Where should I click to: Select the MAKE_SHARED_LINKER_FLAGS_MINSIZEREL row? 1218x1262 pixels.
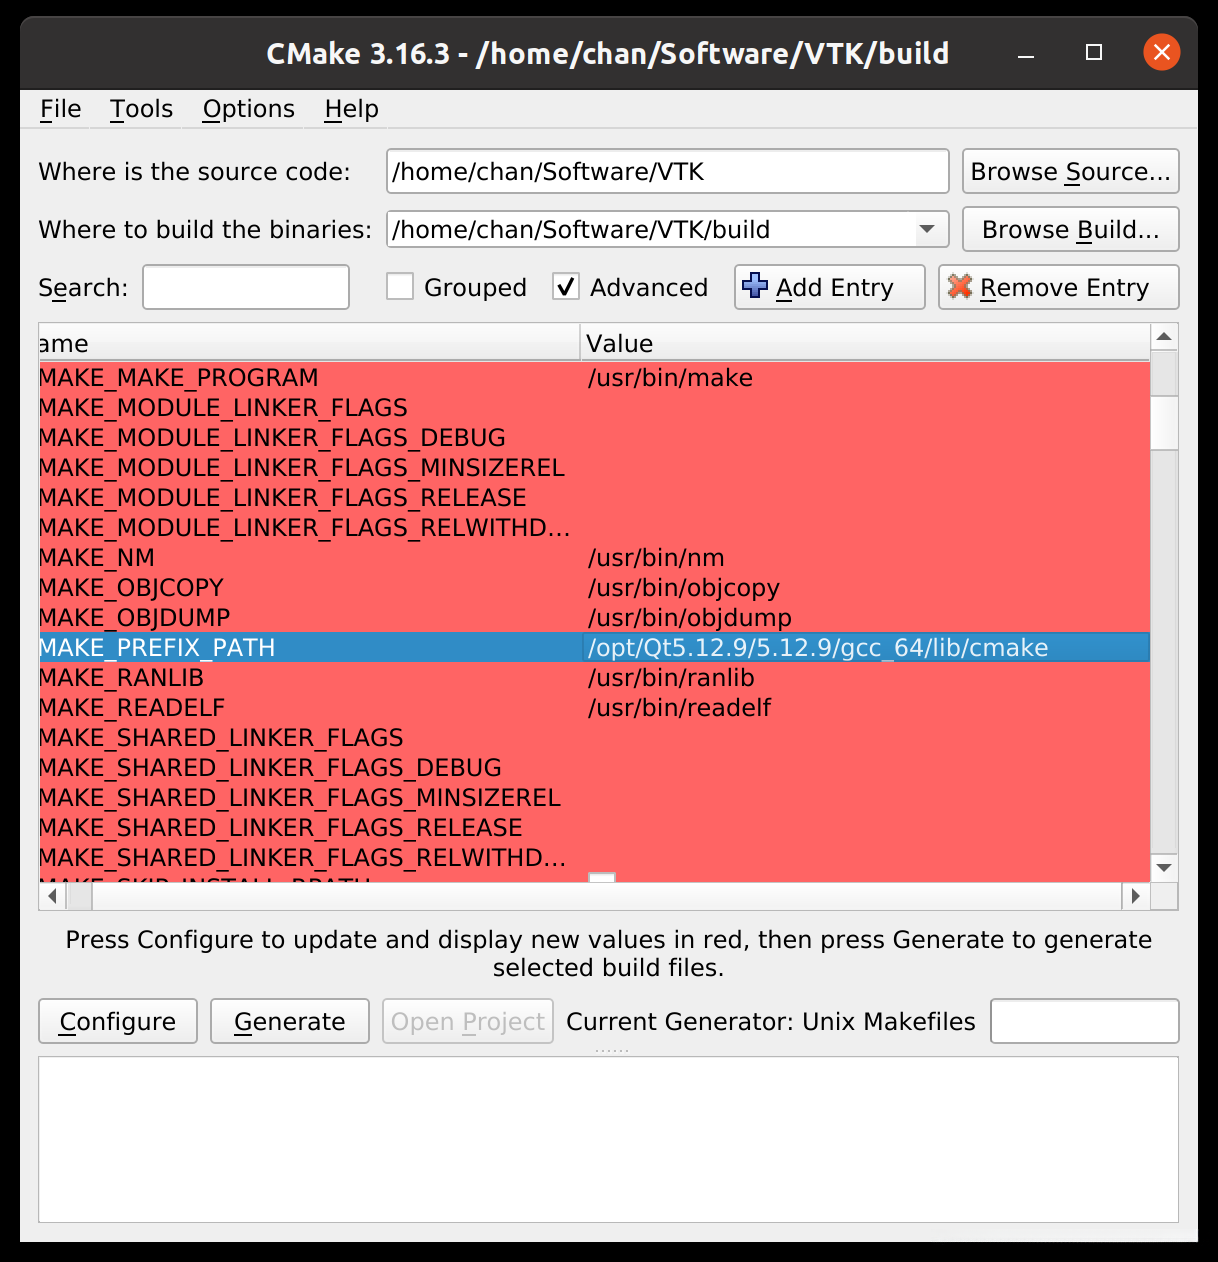coord(594,797)
